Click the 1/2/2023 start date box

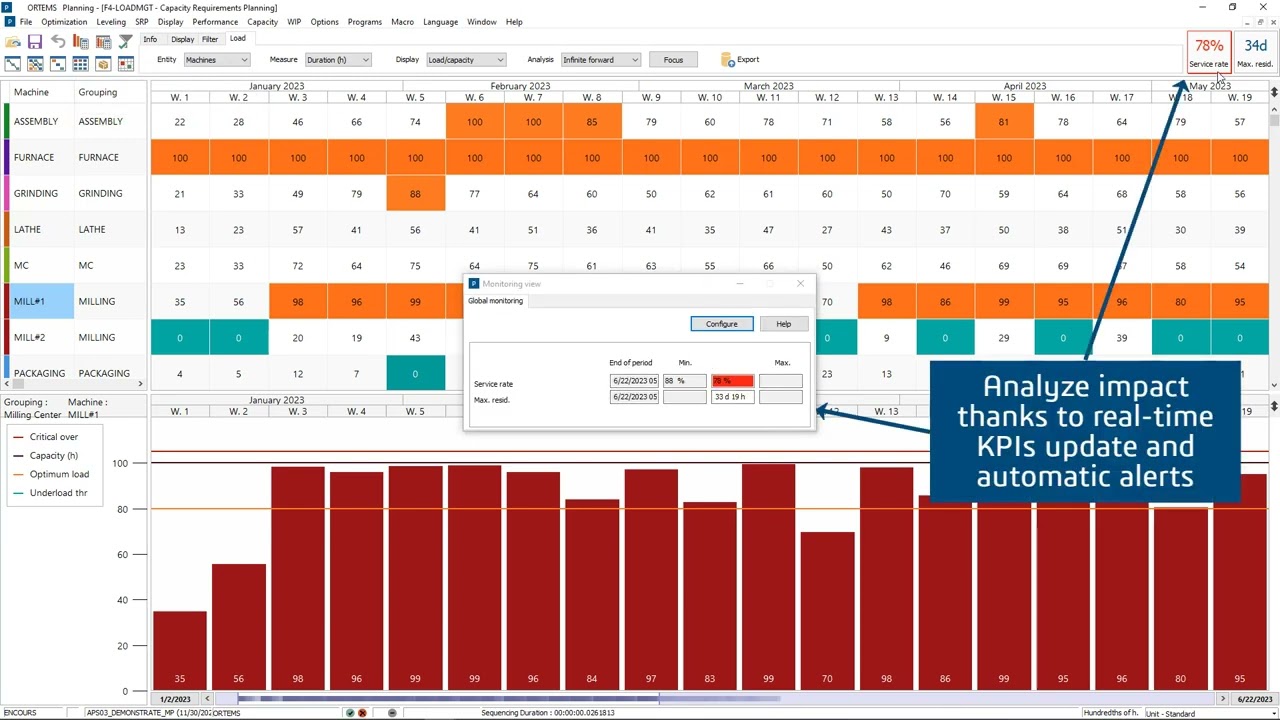click(176, 699)
